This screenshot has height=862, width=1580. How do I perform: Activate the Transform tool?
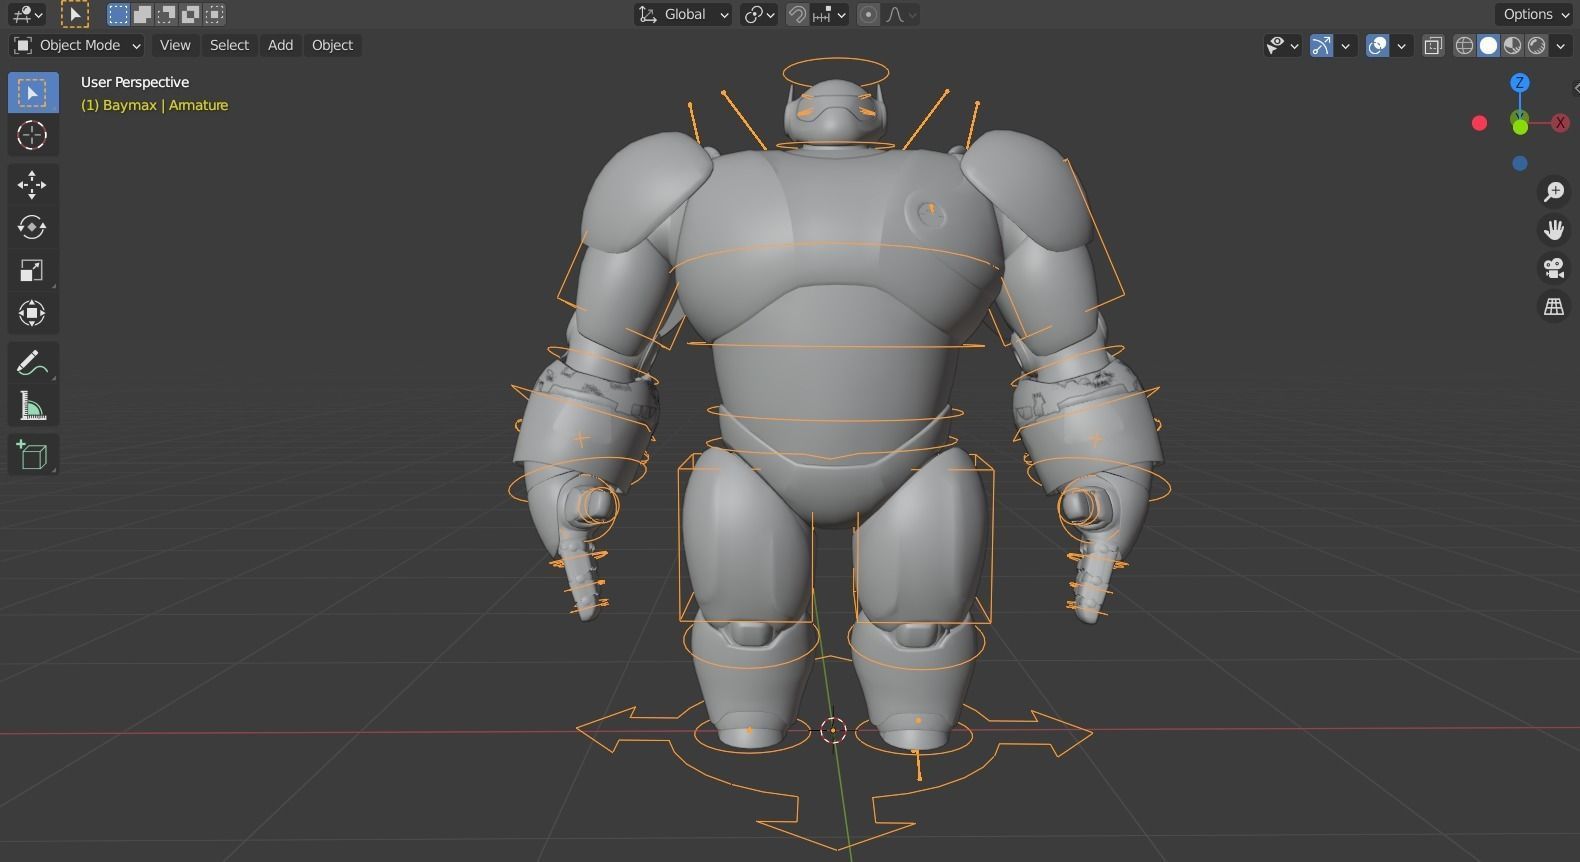tap(33, 313)
